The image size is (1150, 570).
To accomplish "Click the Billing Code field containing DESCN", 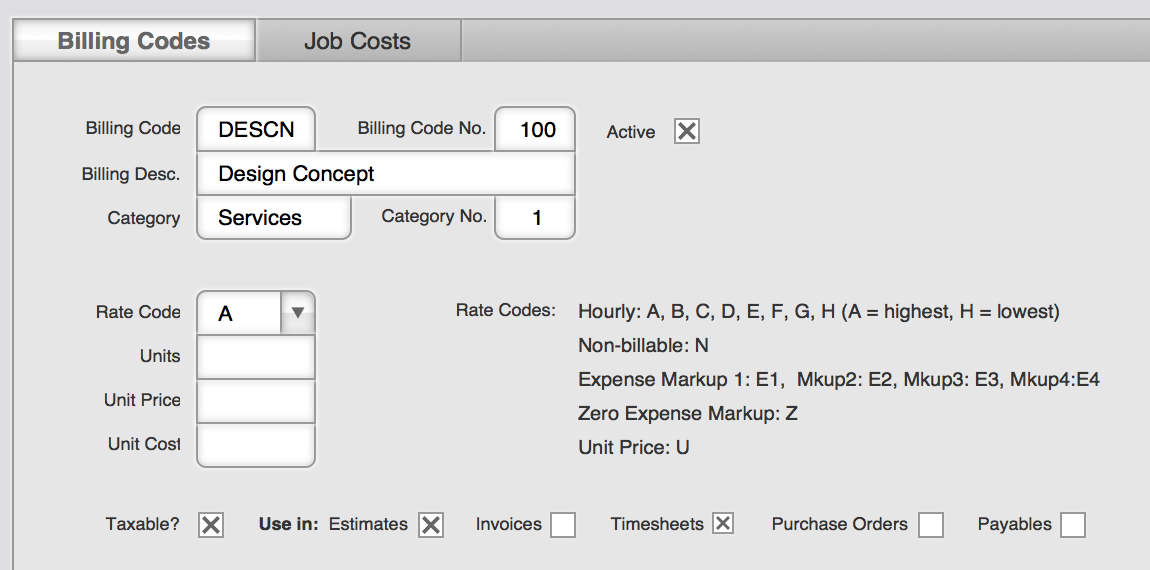I will pos(256,129).
